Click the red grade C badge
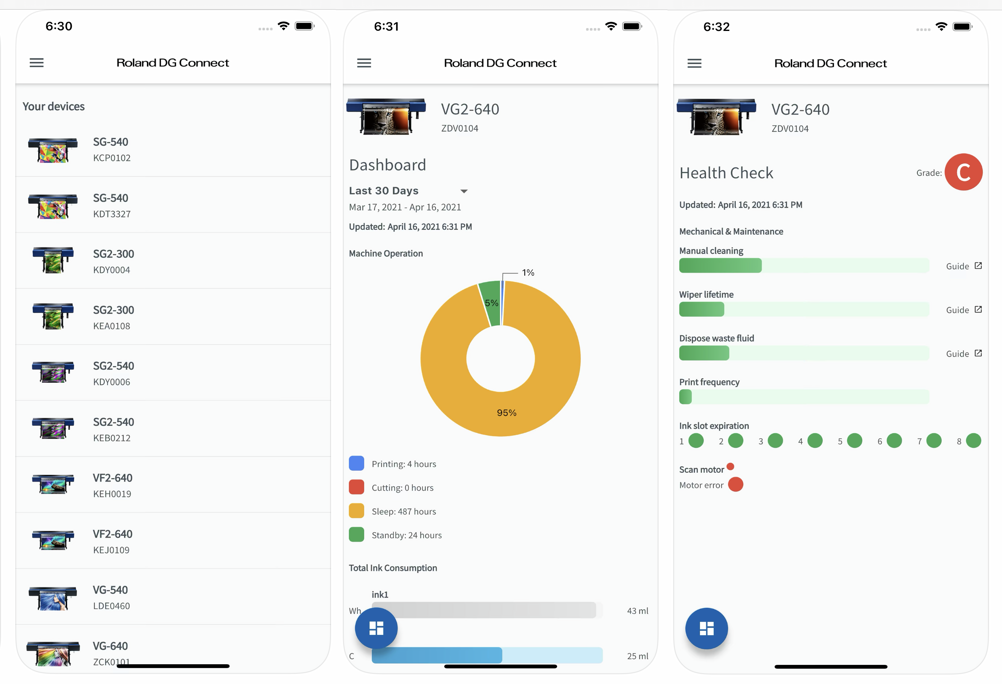1002x684 pixels. click(x=964, y=172)
